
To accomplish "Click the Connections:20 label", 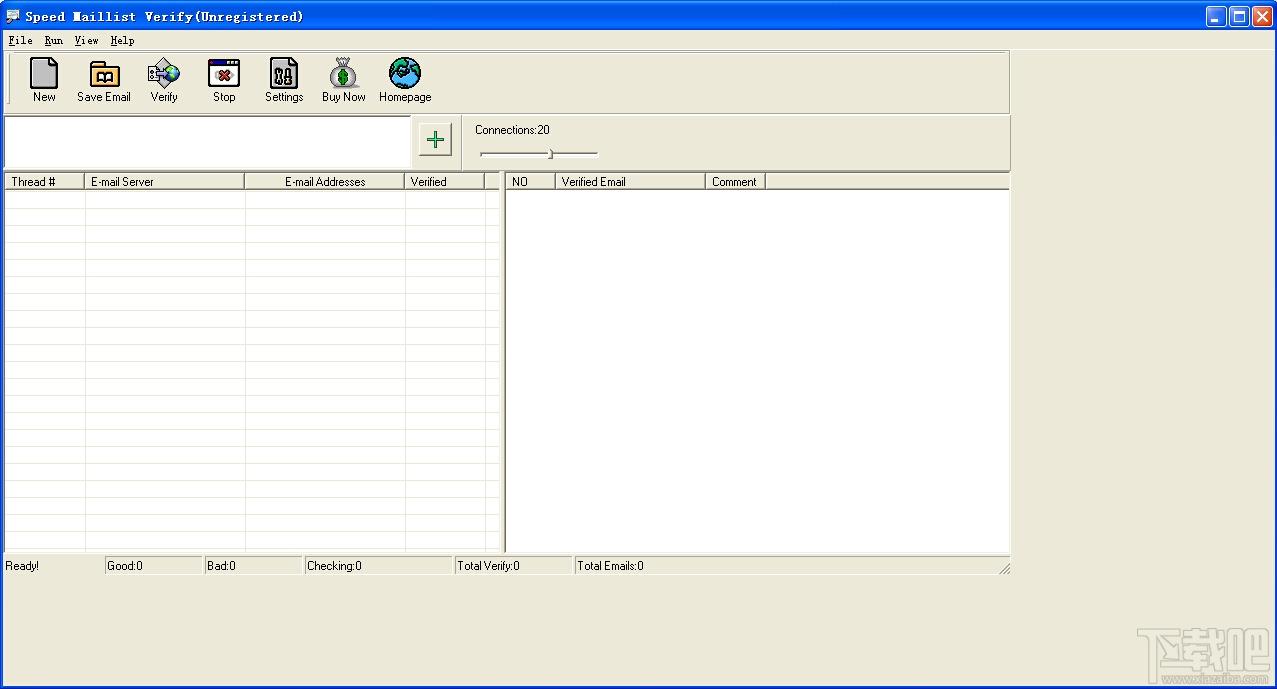I will tap(512, 130).
